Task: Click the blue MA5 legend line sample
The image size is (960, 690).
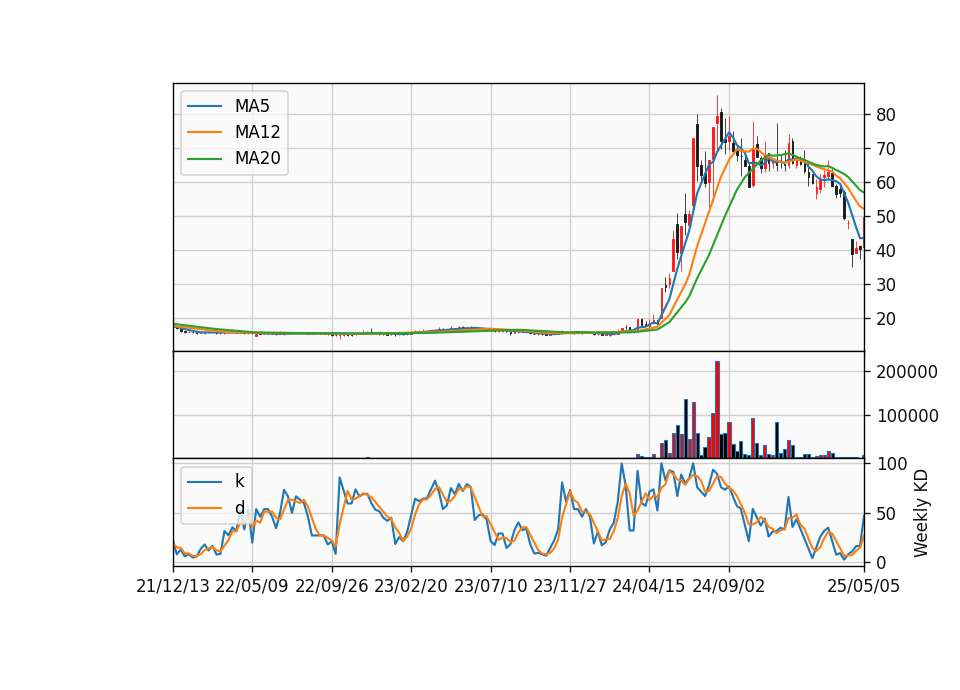Action: tap(204, 107)
